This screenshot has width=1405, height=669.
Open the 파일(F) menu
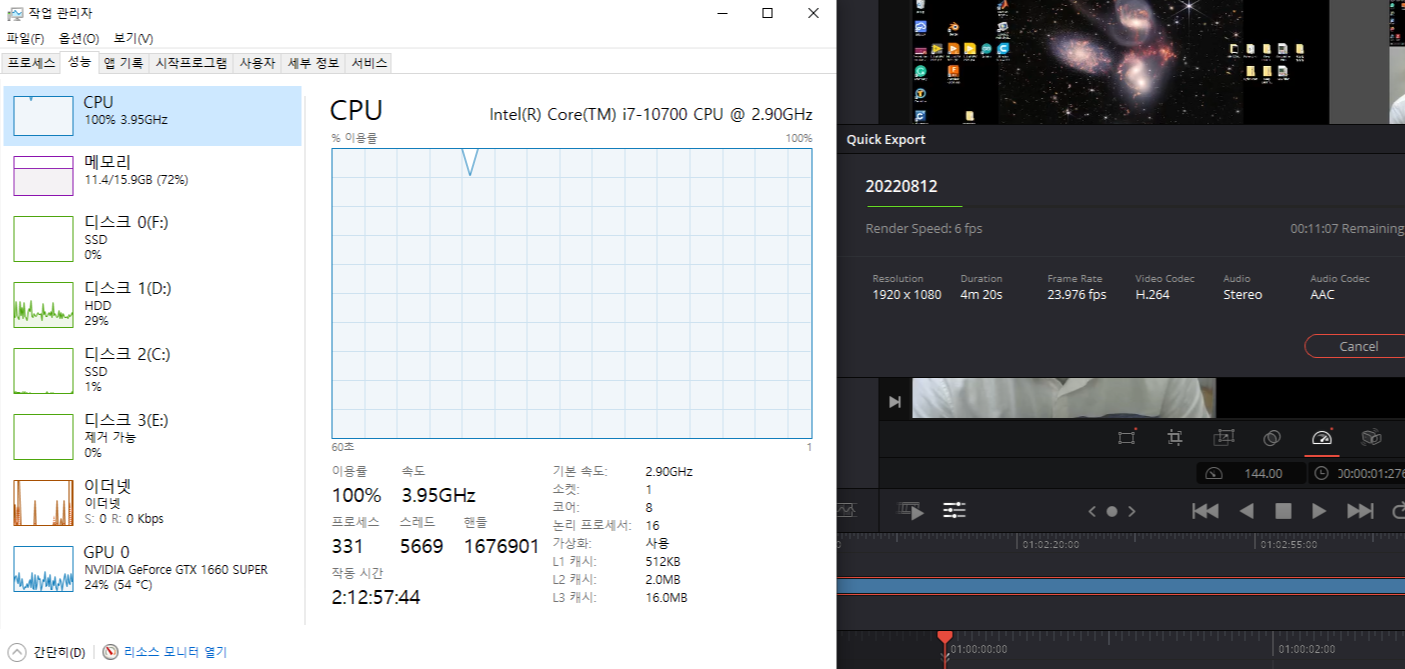25,38
